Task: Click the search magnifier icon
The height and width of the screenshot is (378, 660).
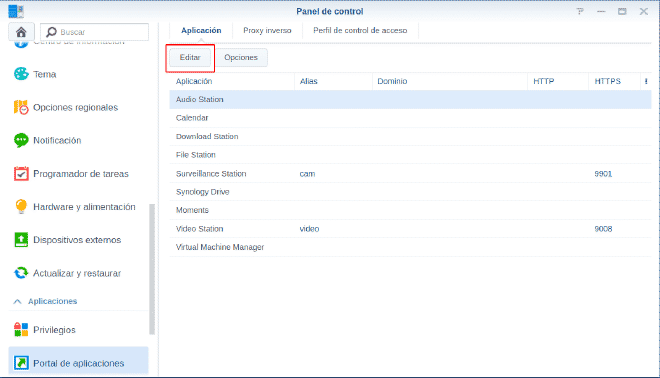Action: tap(51, 32)
